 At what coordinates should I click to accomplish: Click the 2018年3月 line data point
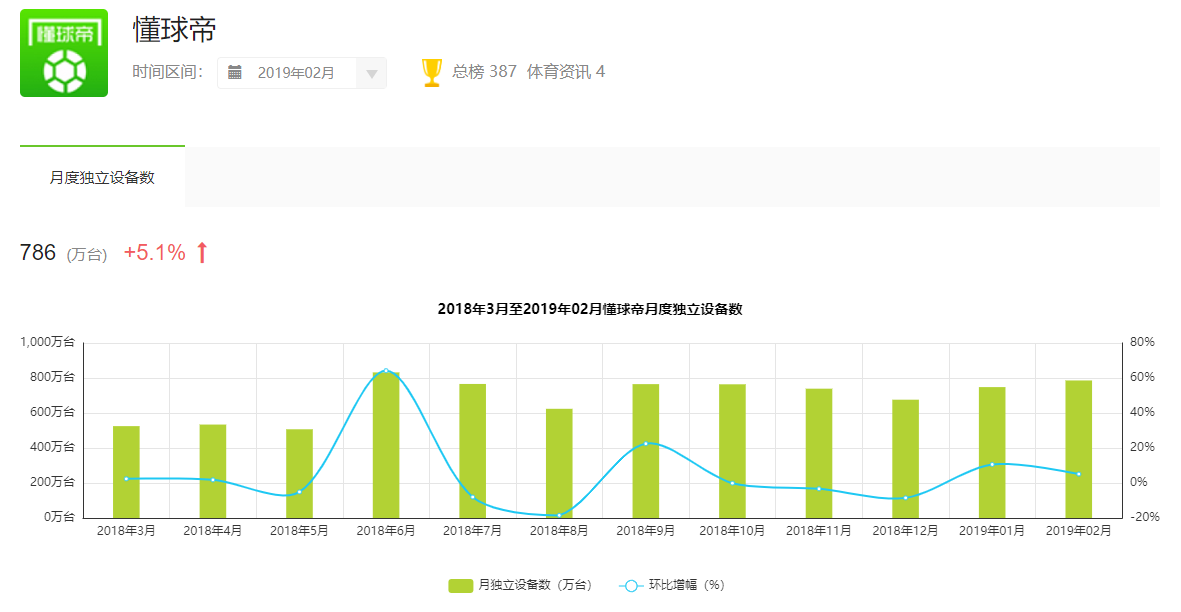point(127,479)
